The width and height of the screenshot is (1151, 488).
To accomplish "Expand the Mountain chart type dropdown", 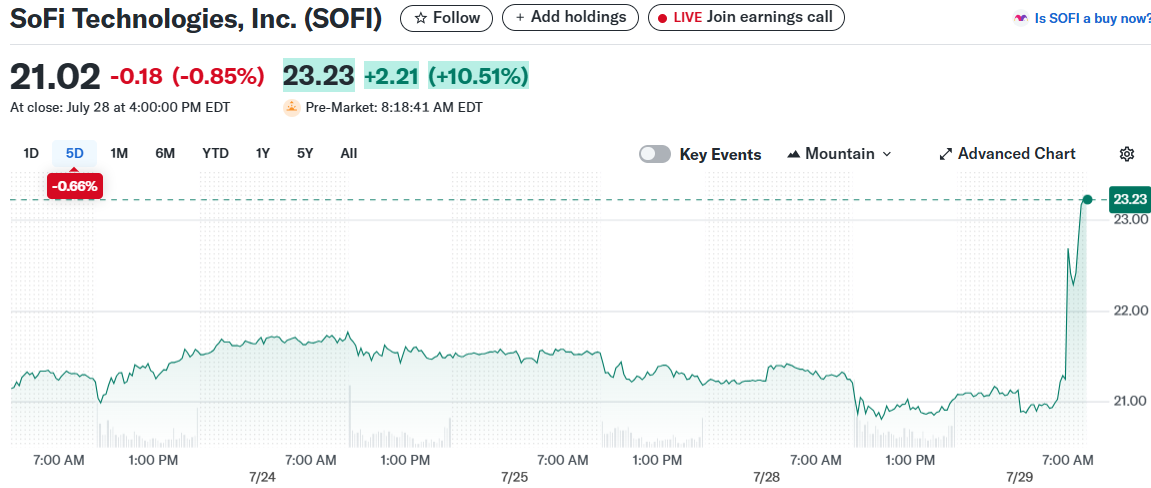I will click(887, 154).
